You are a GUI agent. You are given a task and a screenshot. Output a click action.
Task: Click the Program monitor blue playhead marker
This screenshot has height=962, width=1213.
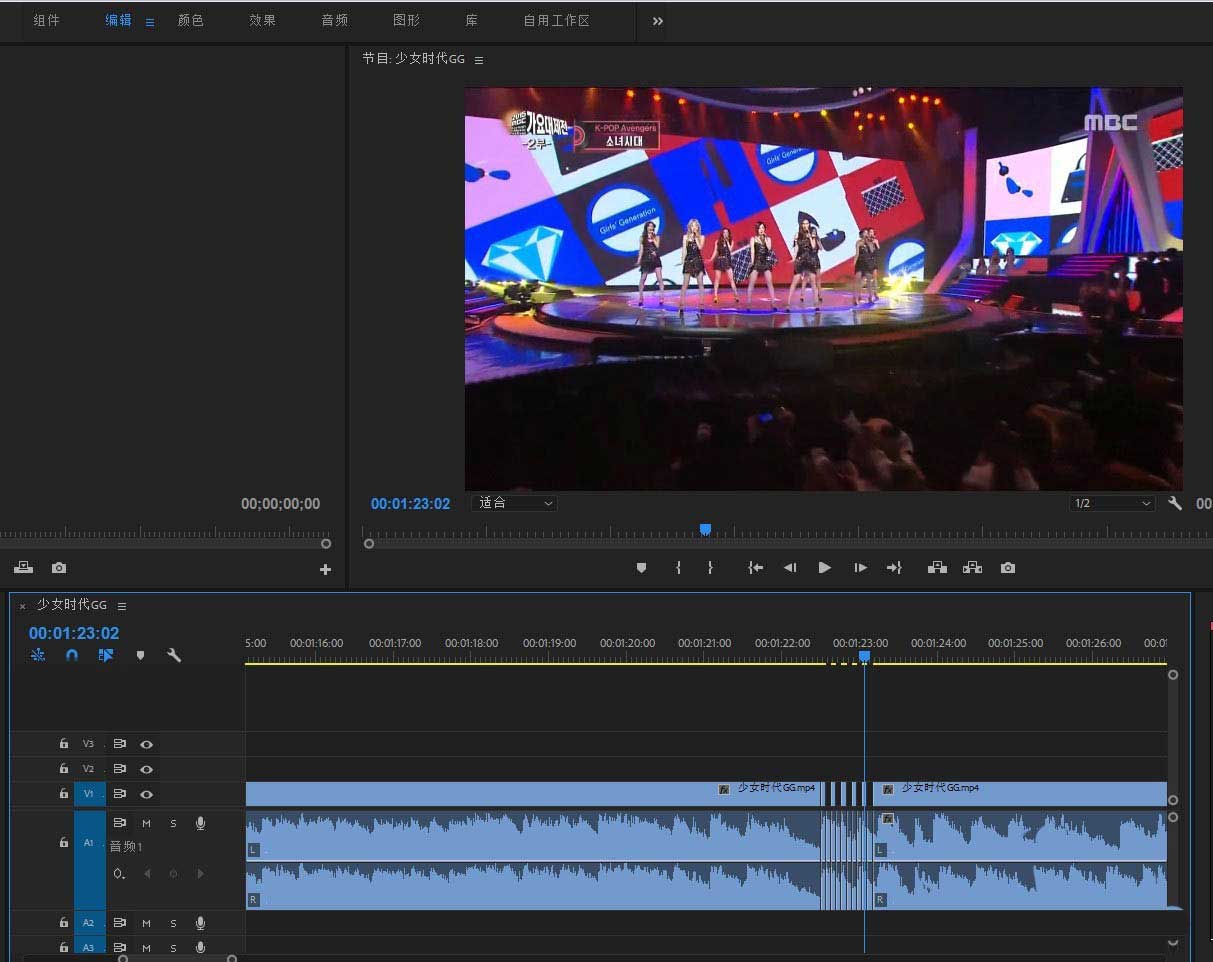point(705,529)
